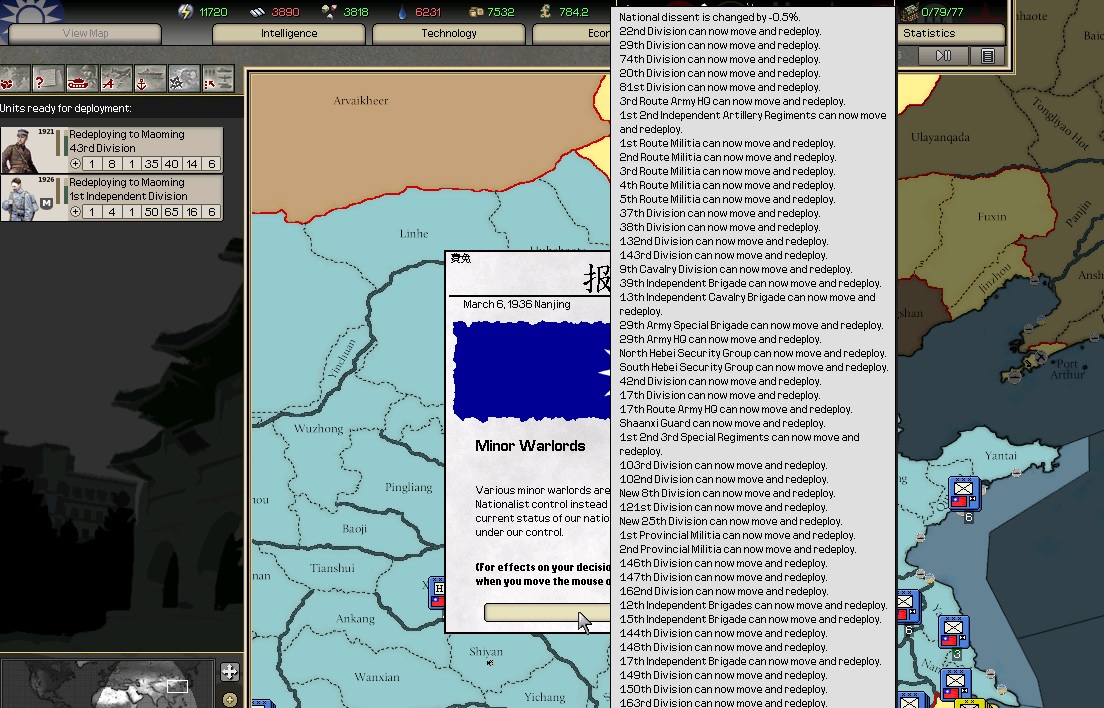Click Pingliang province label

[408, 487]
